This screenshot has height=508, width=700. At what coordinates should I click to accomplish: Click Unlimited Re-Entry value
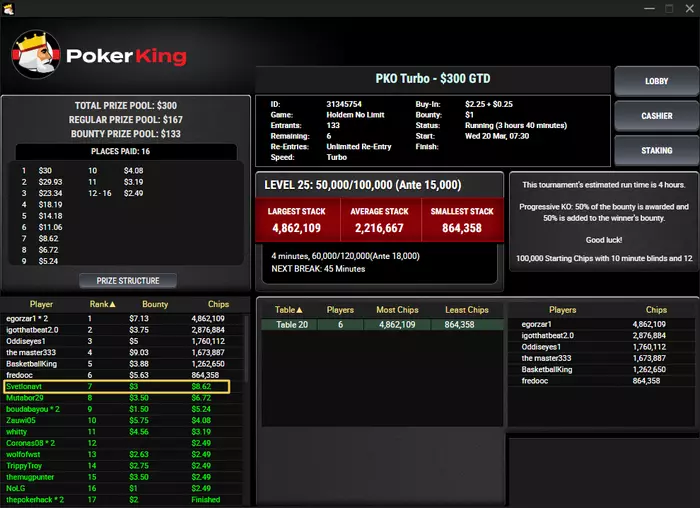point(359,146)
